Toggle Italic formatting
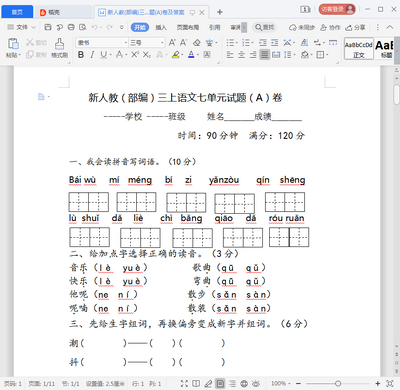 92,54
